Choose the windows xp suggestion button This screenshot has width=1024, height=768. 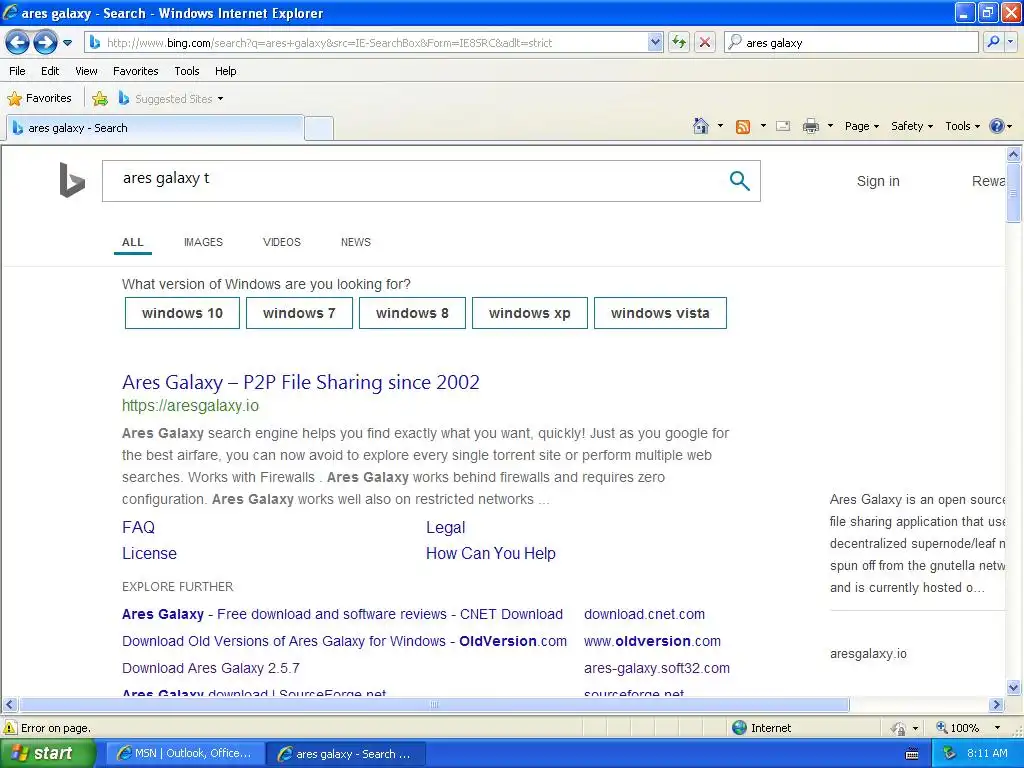pos(530,313)
